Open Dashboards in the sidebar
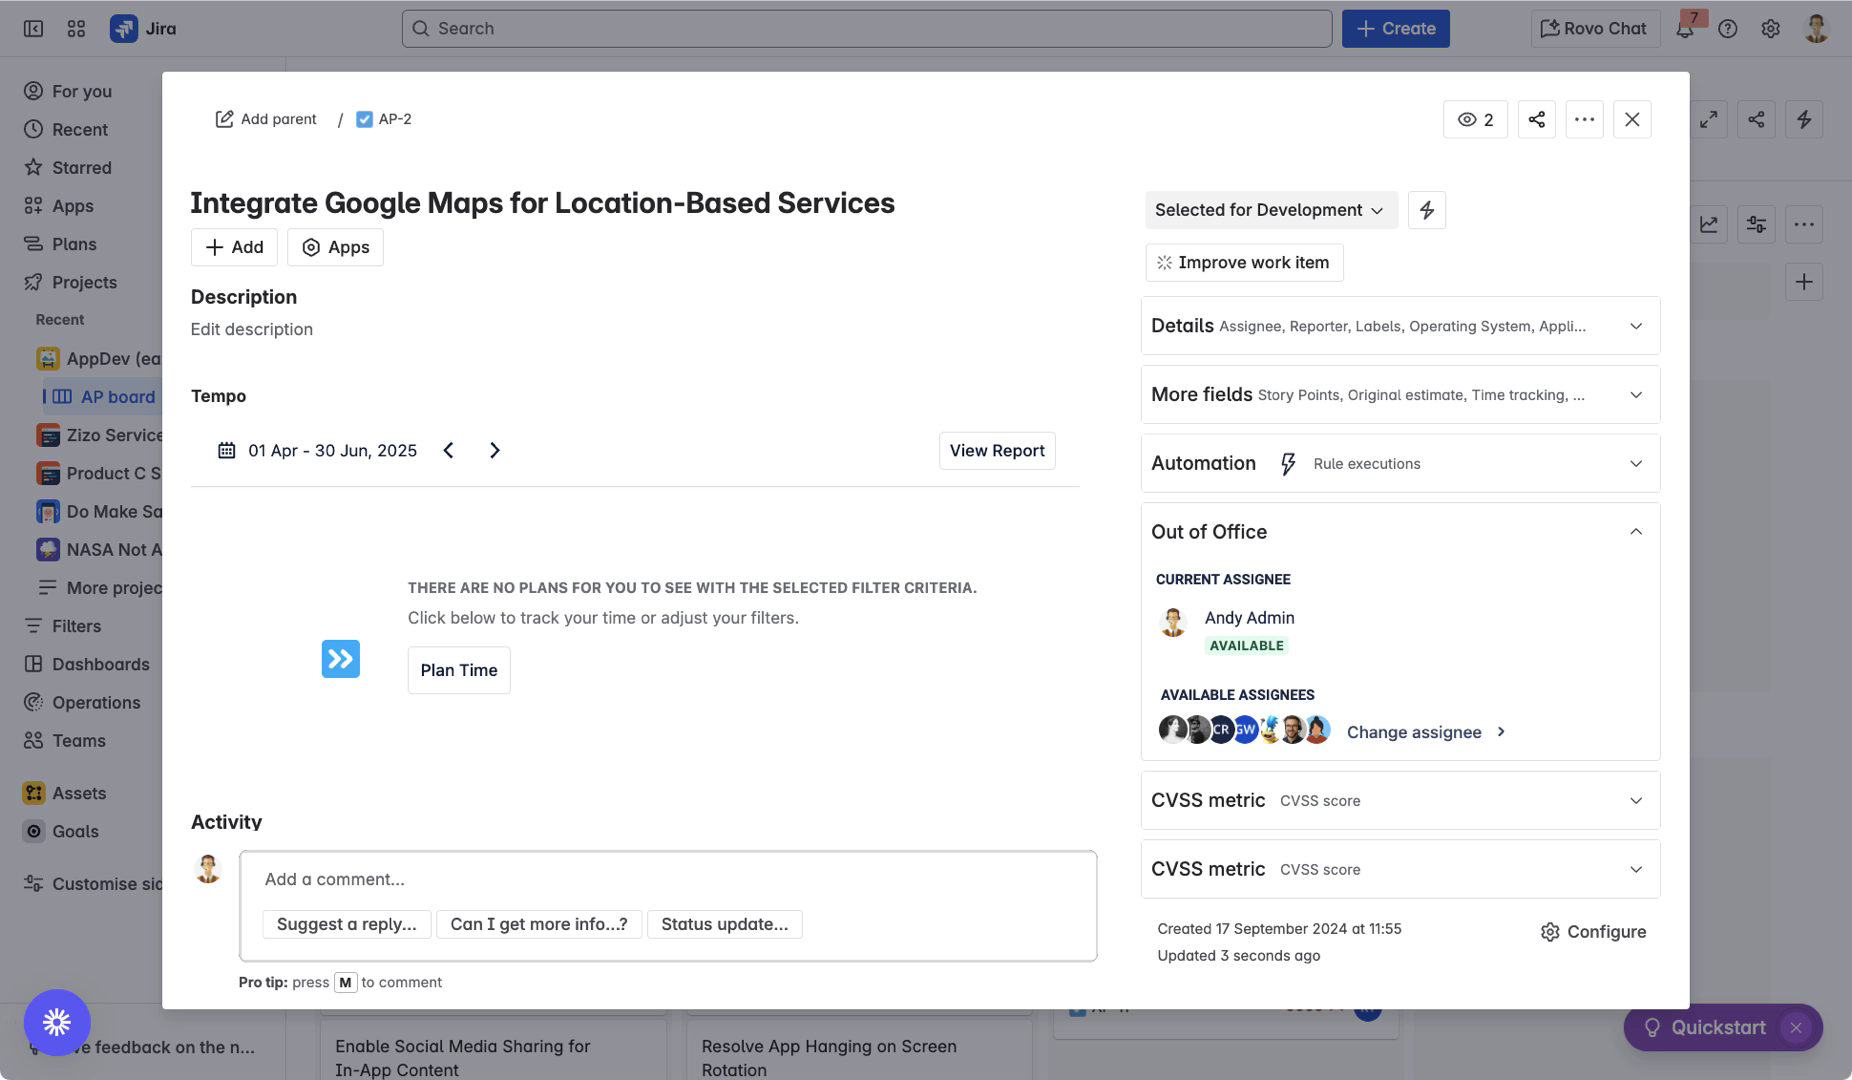The height and width of the screenshot is (1080, 1852). point(100,664)
